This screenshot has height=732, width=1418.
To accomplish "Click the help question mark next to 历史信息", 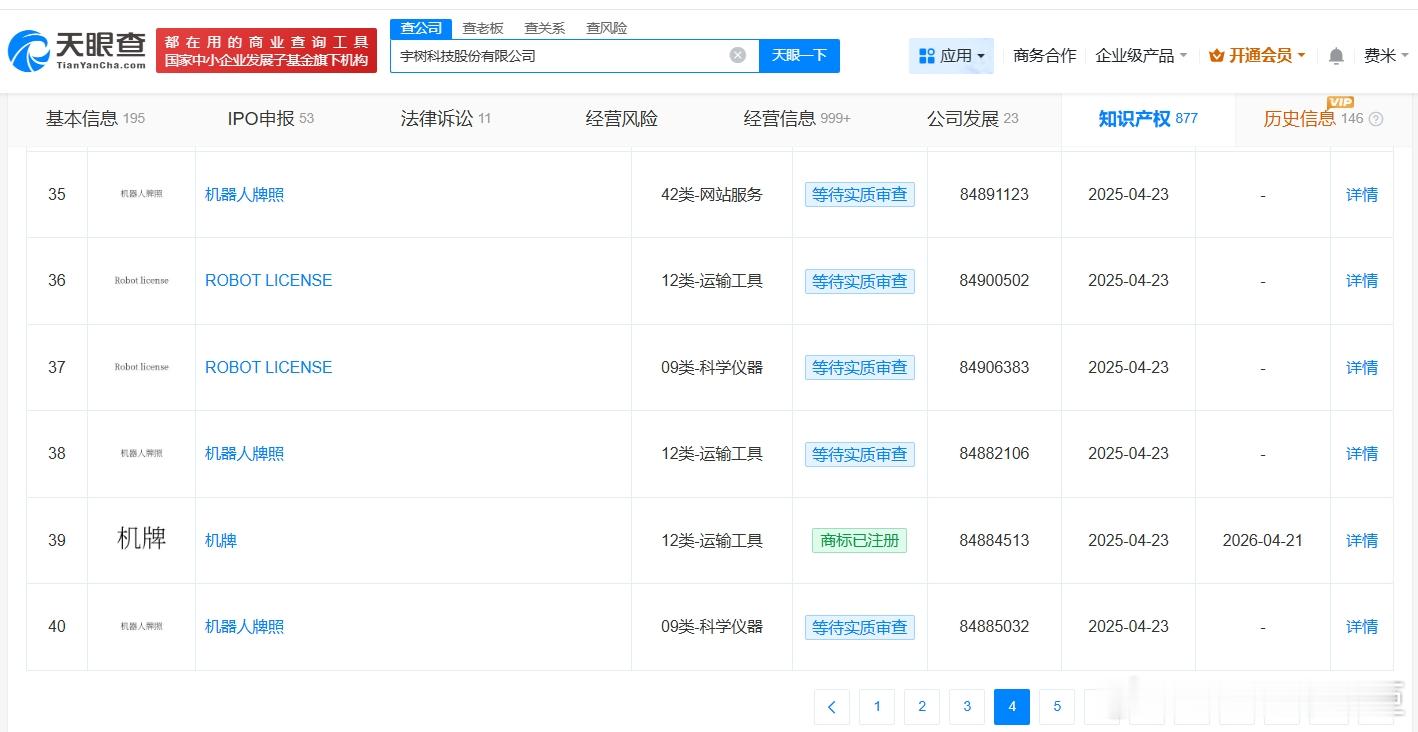I will coord(1376,119).
